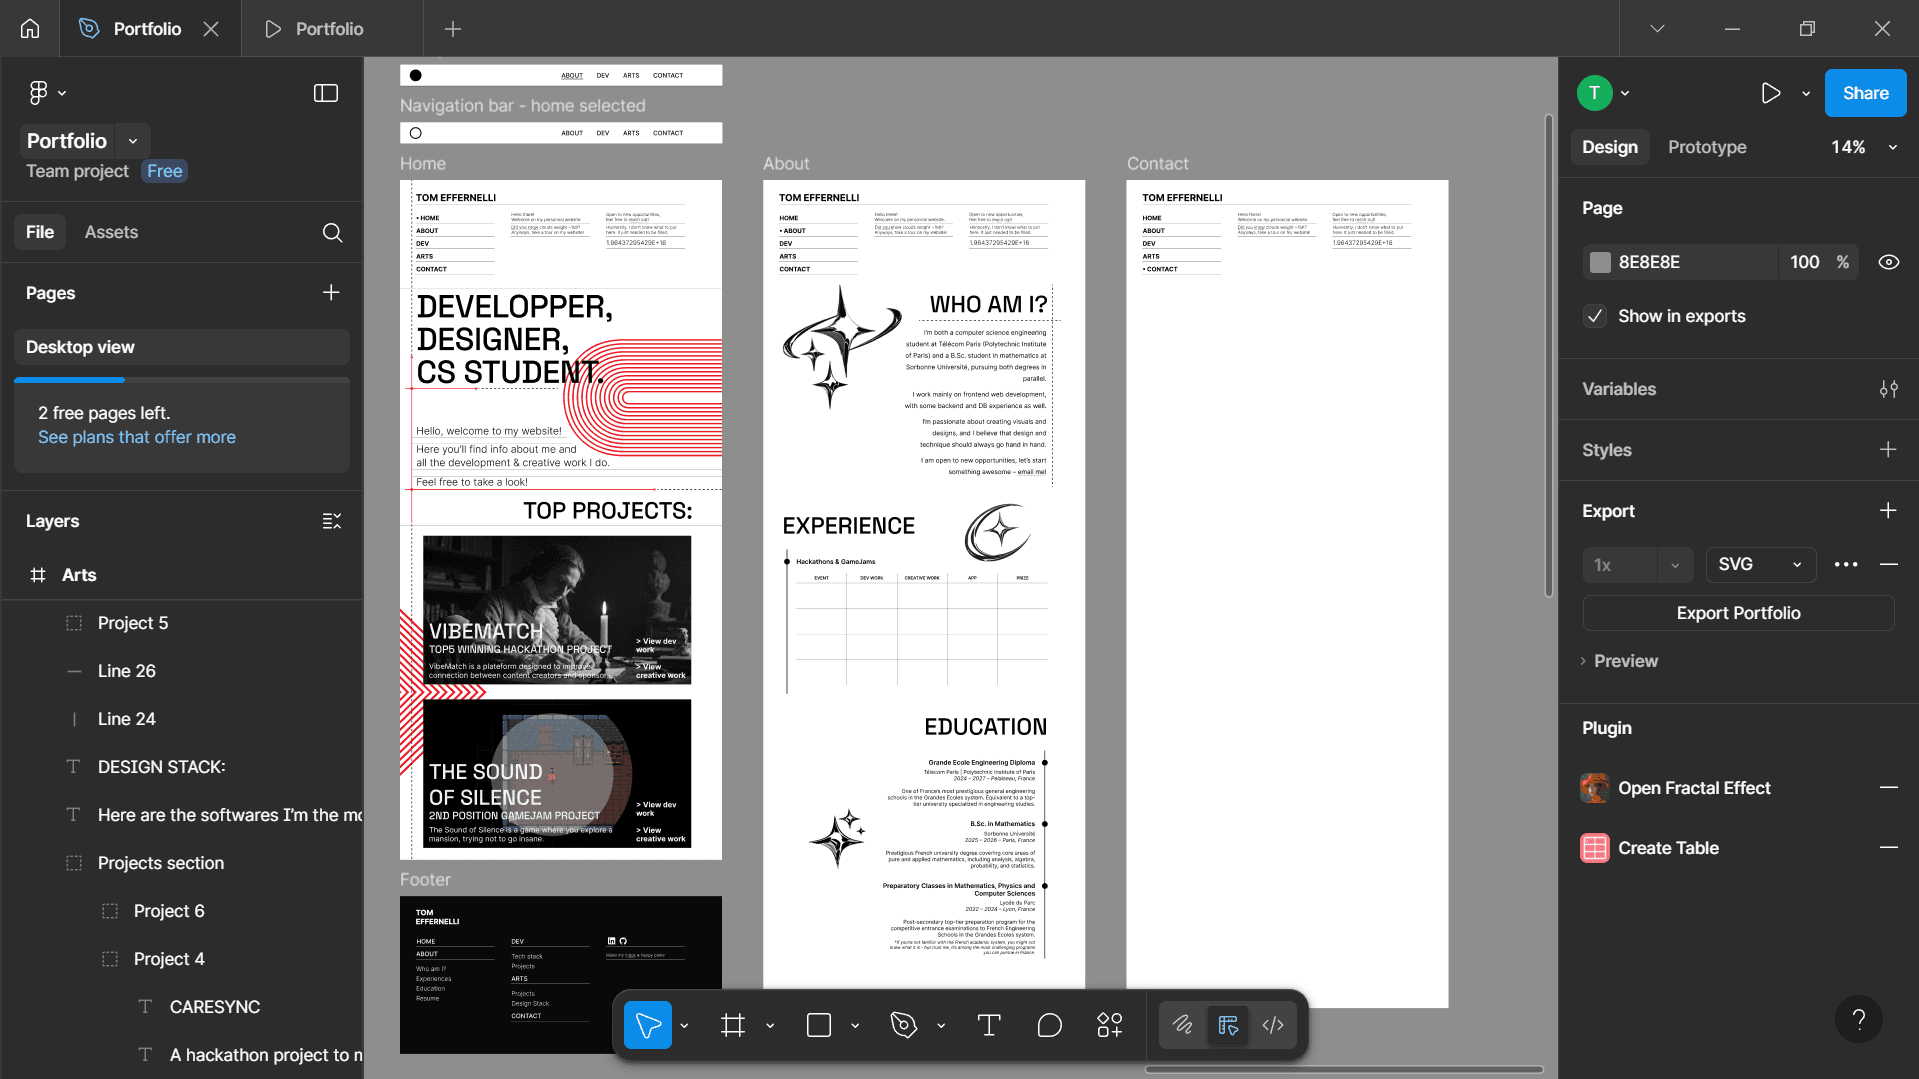Image resolution: width=1919 pixels, height=1079 pixels.
Task: Open the zoom level 14% dropdown
Action: point(1864,147)
